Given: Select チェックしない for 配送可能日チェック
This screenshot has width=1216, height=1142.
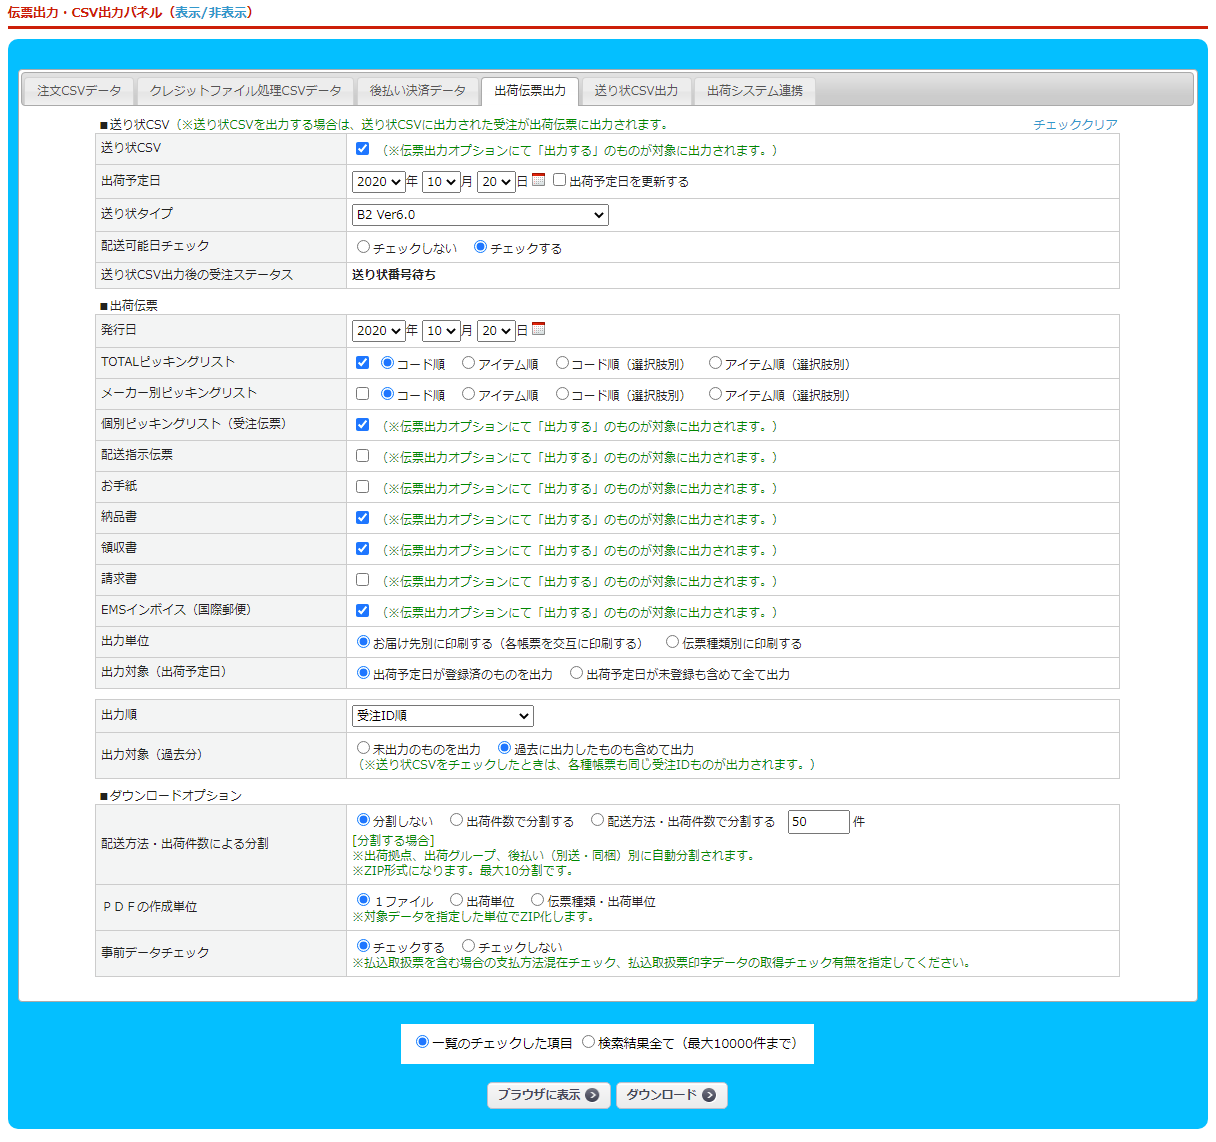Looking at the screenshot, I should point(364,247).
